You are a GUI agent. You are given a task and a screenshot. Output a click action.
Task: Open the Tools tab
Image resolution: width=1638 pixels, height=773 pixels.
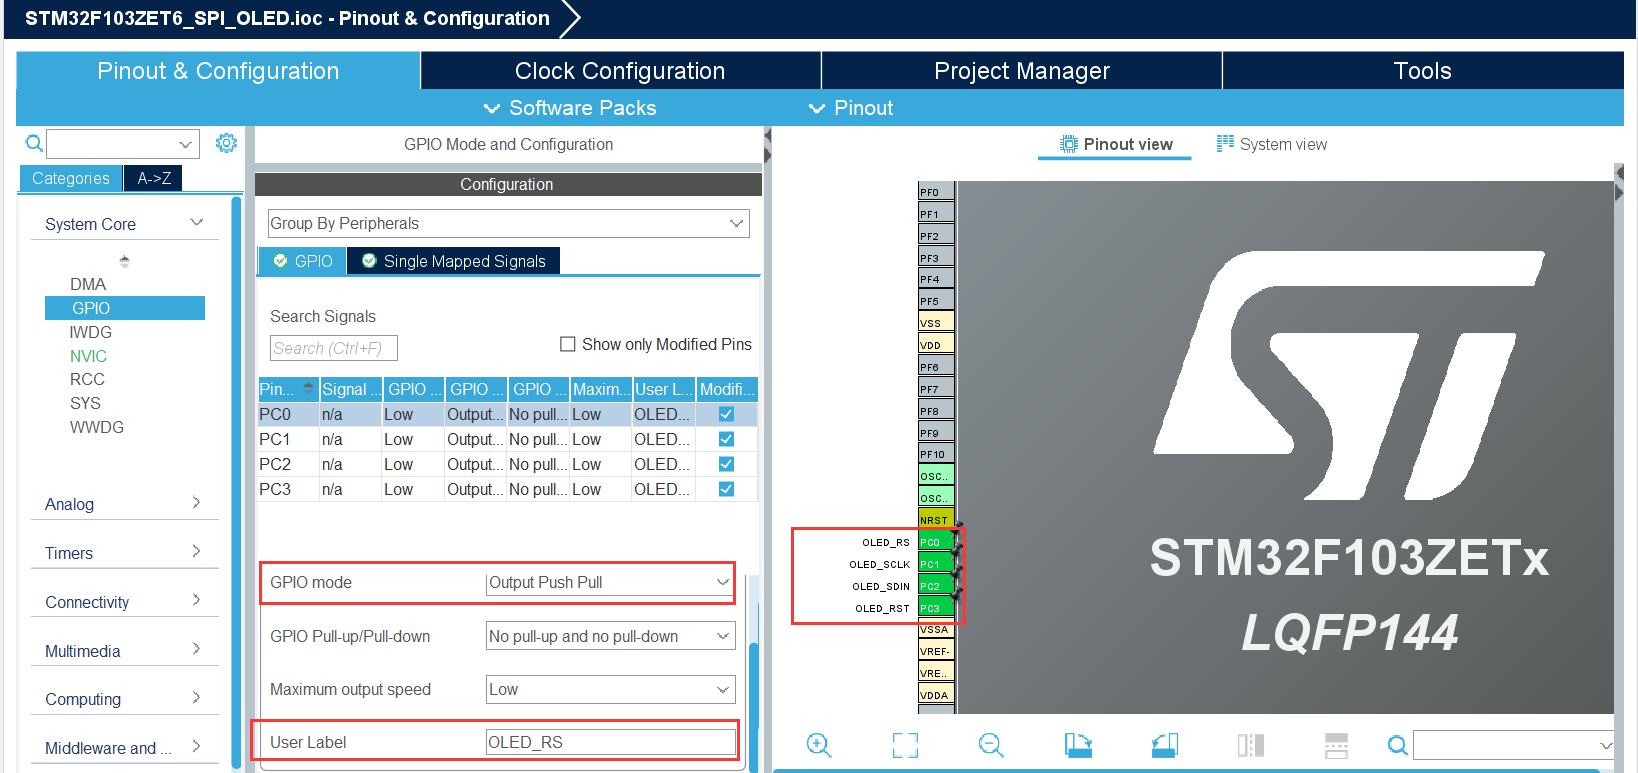pos(1423,71)
